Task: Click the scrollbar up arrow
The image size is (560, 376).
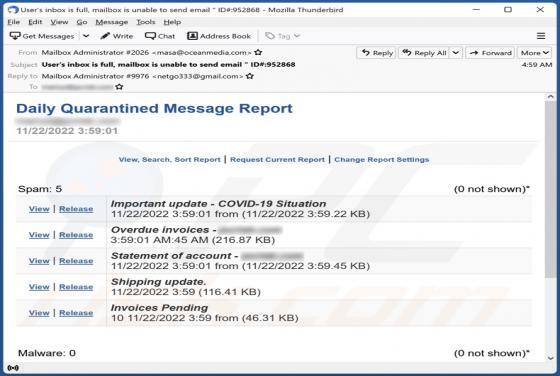Action: (550, 97)
